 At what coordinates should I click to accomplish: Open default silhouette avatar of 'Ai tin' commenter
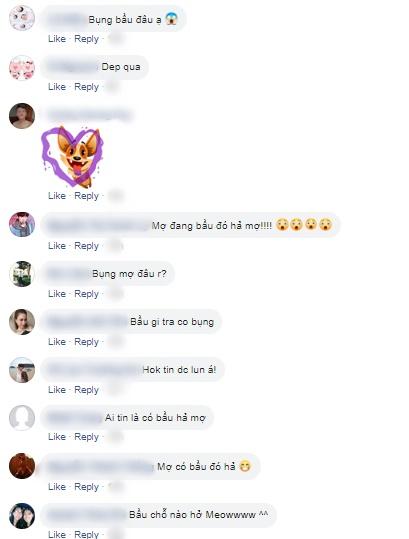coord(22,418)
